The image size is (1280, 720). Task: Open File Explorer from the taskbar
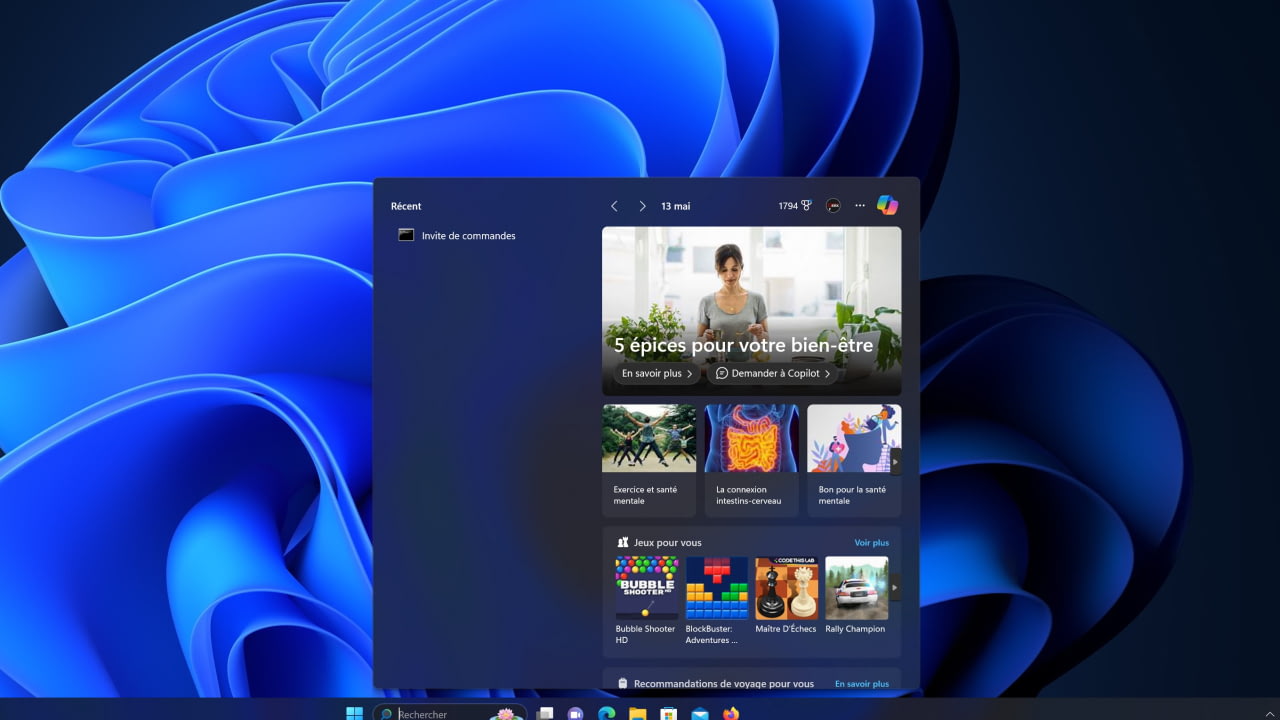pos(637,714)
